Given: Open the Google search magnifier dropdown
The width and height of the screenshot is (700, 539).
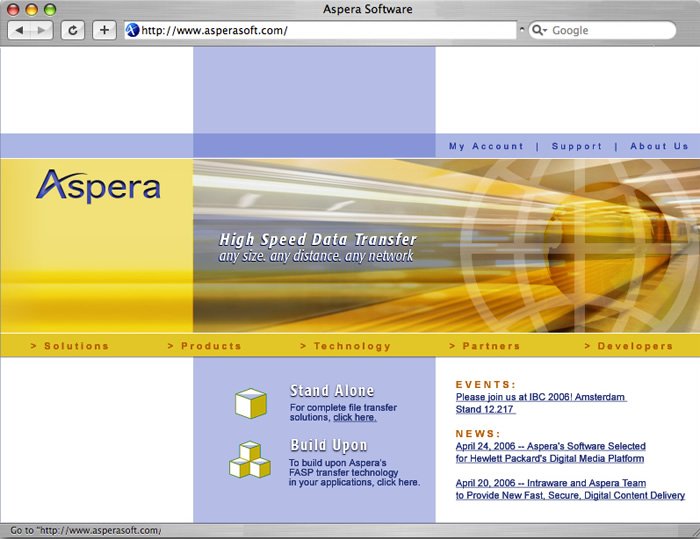Looking at the screenshot, I should tap(539, 30).
